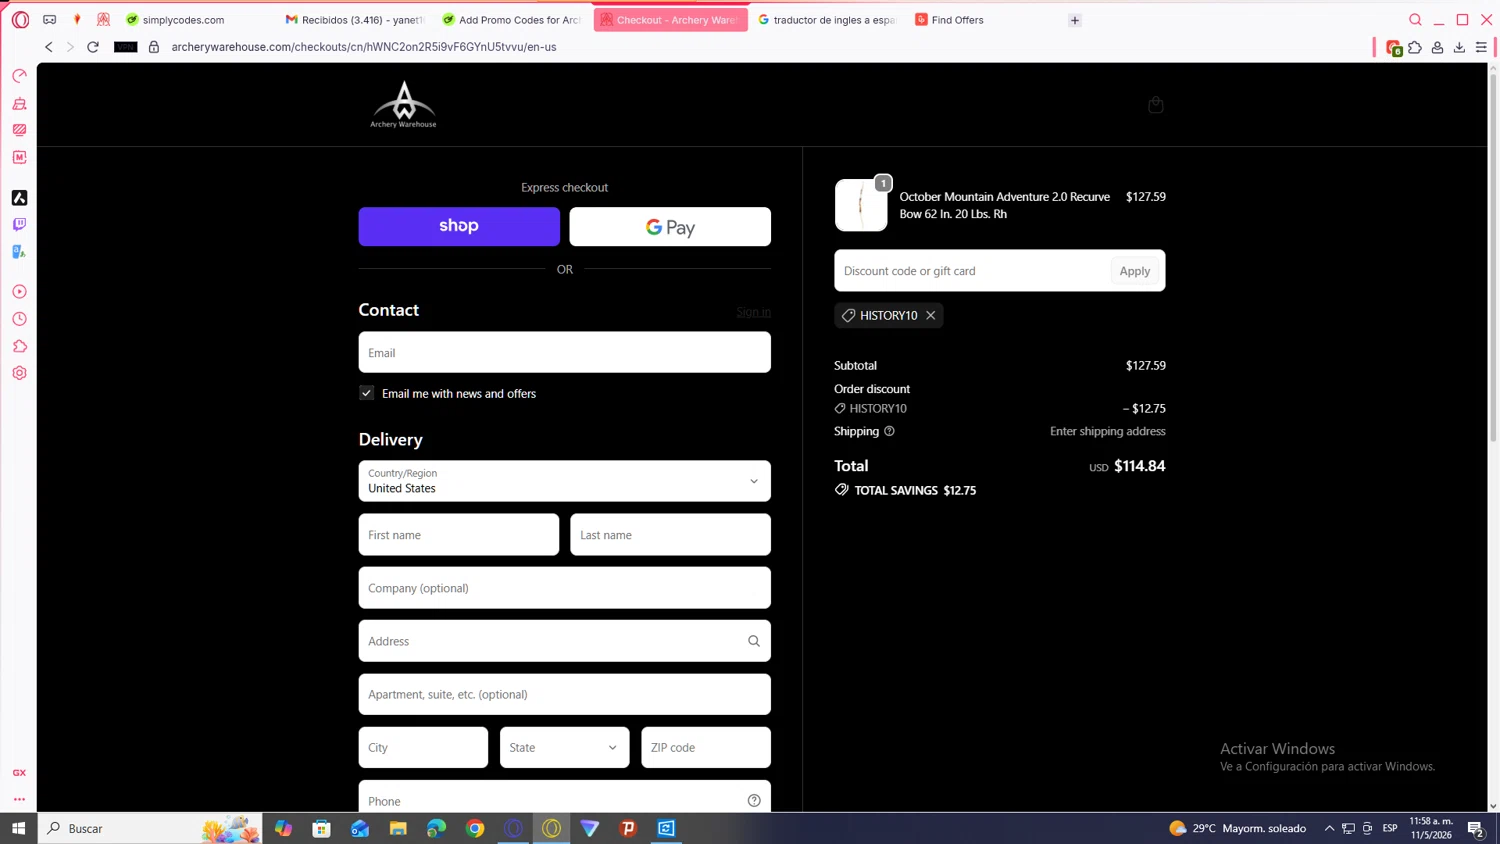The width and height of the screenshot is (1500, 844).
Task: Show the browser downloads panel
Action: (x=1459, y=47)
